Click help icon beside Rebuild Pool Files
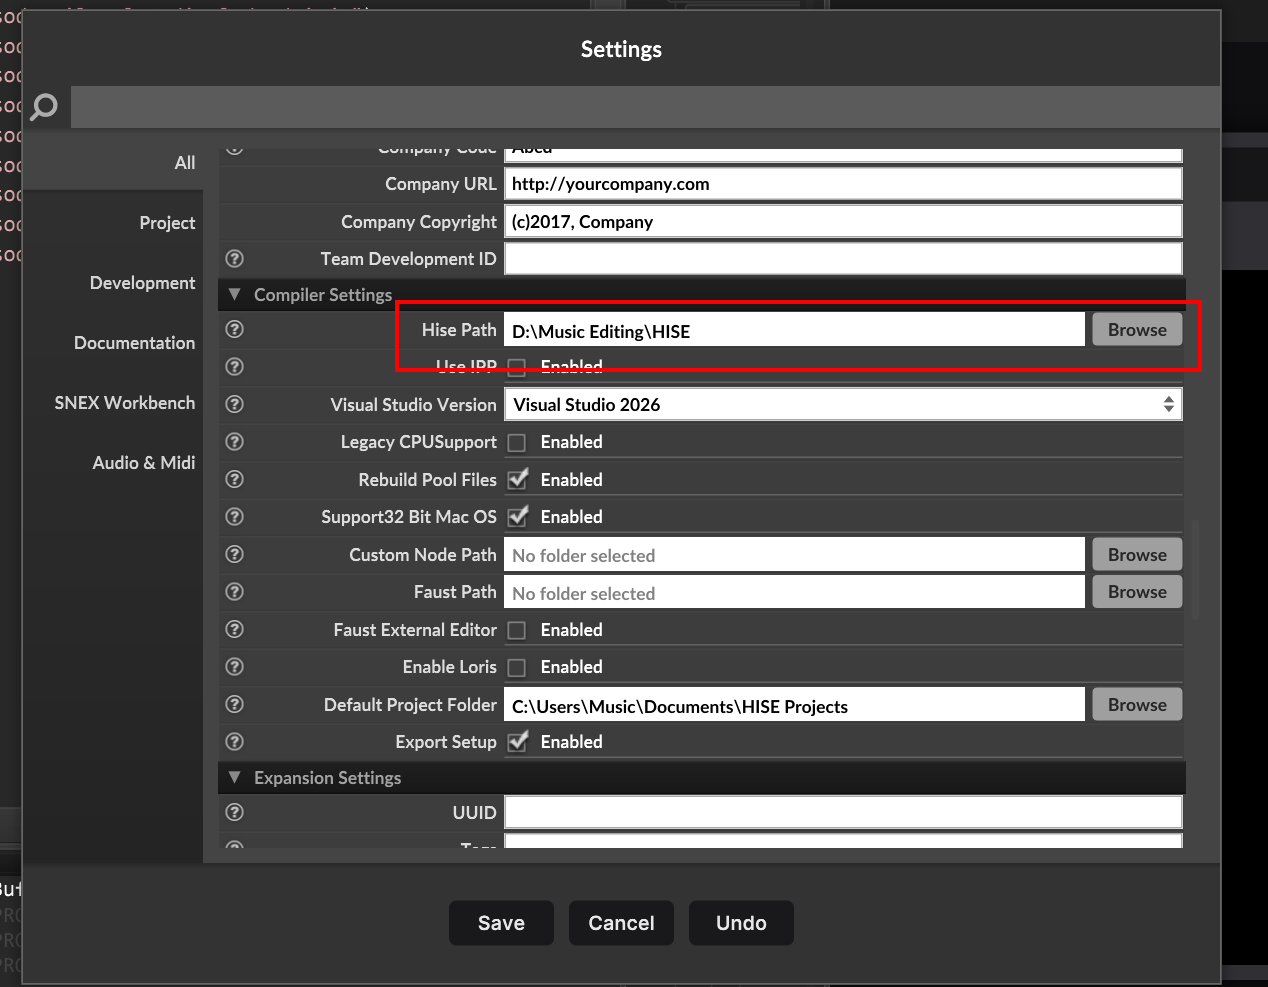The image size is (1268, 987). [x=235, y=479]
